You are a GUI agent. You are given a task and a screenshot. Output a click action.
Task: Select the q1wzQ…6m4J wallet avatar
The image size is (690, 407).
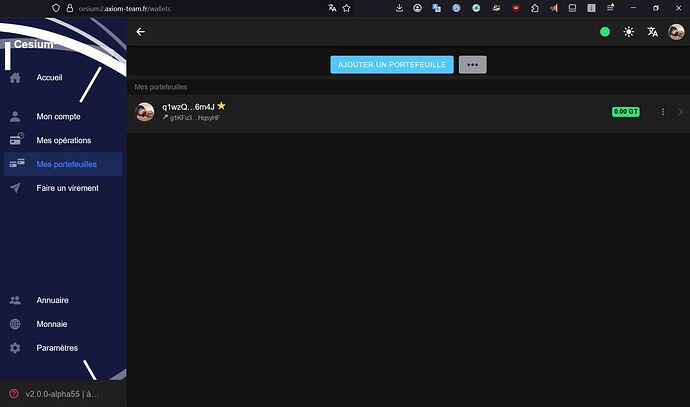click(145, 112)
